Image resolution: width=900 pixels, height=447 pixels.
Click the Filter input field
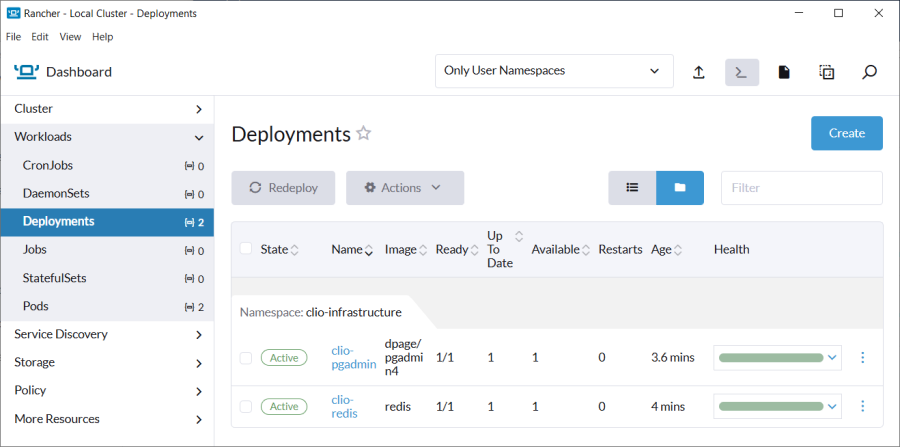pos(801,187)
